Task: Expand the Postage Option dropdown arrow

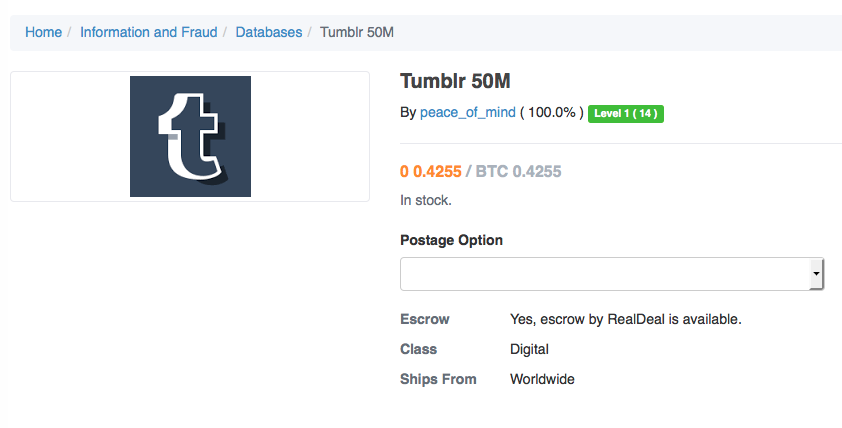Action: pos(816,274)
